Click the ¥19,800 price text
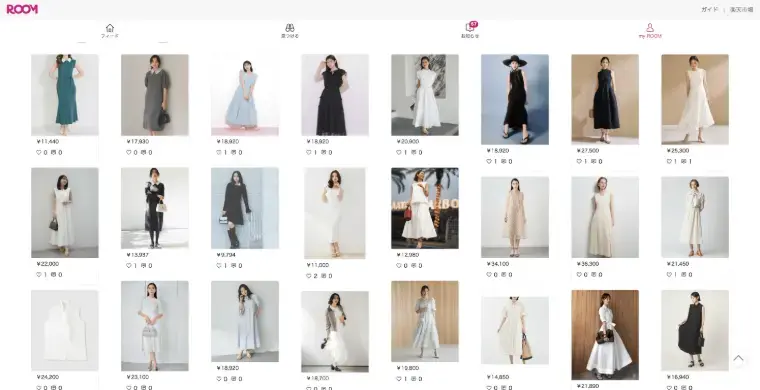The height and width of the screenshot is (390, 760). point(408,368)
